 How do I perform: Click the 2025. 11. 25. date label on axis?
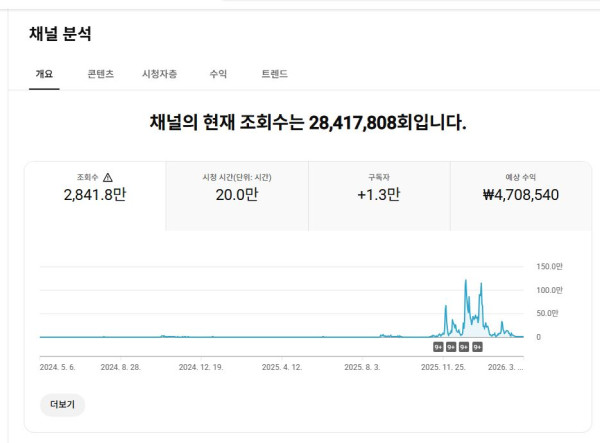[x=443, y=367]
